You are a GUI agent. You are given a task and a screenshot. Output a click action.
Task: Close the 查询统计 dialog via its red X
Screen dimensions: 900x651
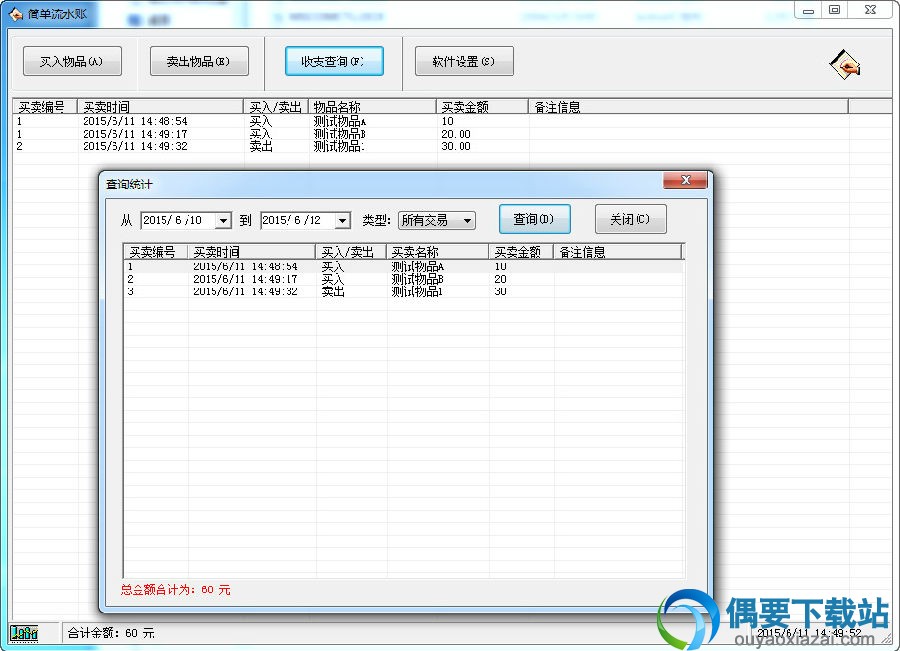[x=685, y=180]
